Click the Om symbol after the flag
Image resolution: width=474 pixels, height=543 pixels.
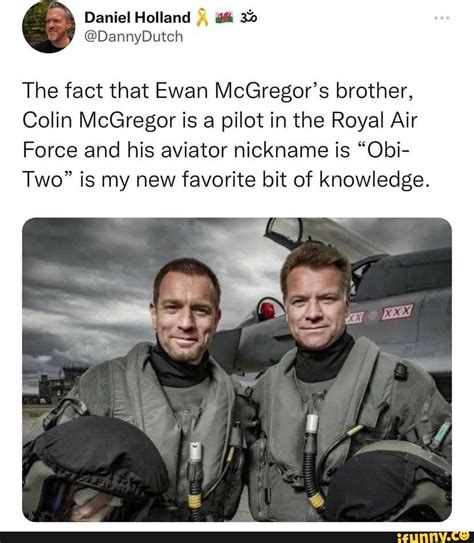249,17
